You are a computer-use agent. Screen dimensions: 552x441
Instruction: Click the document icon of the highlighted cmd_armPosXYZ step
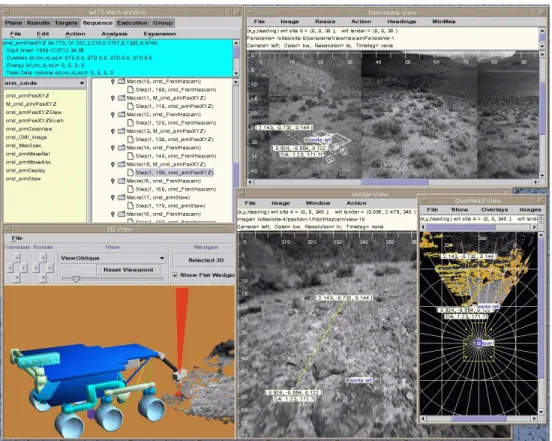[x=131, y=172]
